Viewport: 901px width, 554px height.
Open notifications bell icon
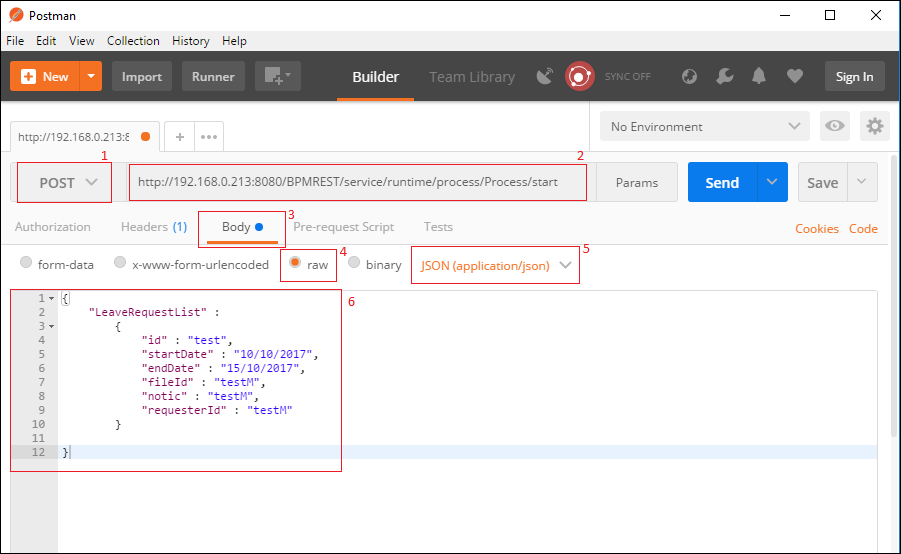click(x=759, y=76)
